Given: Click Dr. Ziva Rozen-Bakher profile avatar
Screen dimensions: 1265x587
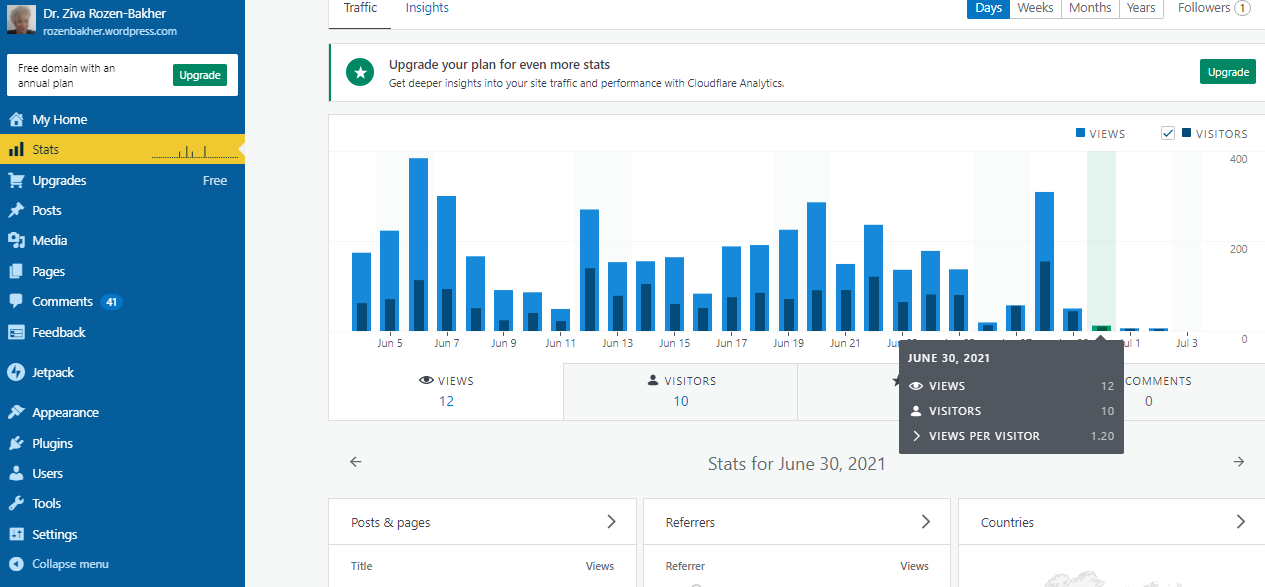Looking at the screenshot, I should point(21,20).
